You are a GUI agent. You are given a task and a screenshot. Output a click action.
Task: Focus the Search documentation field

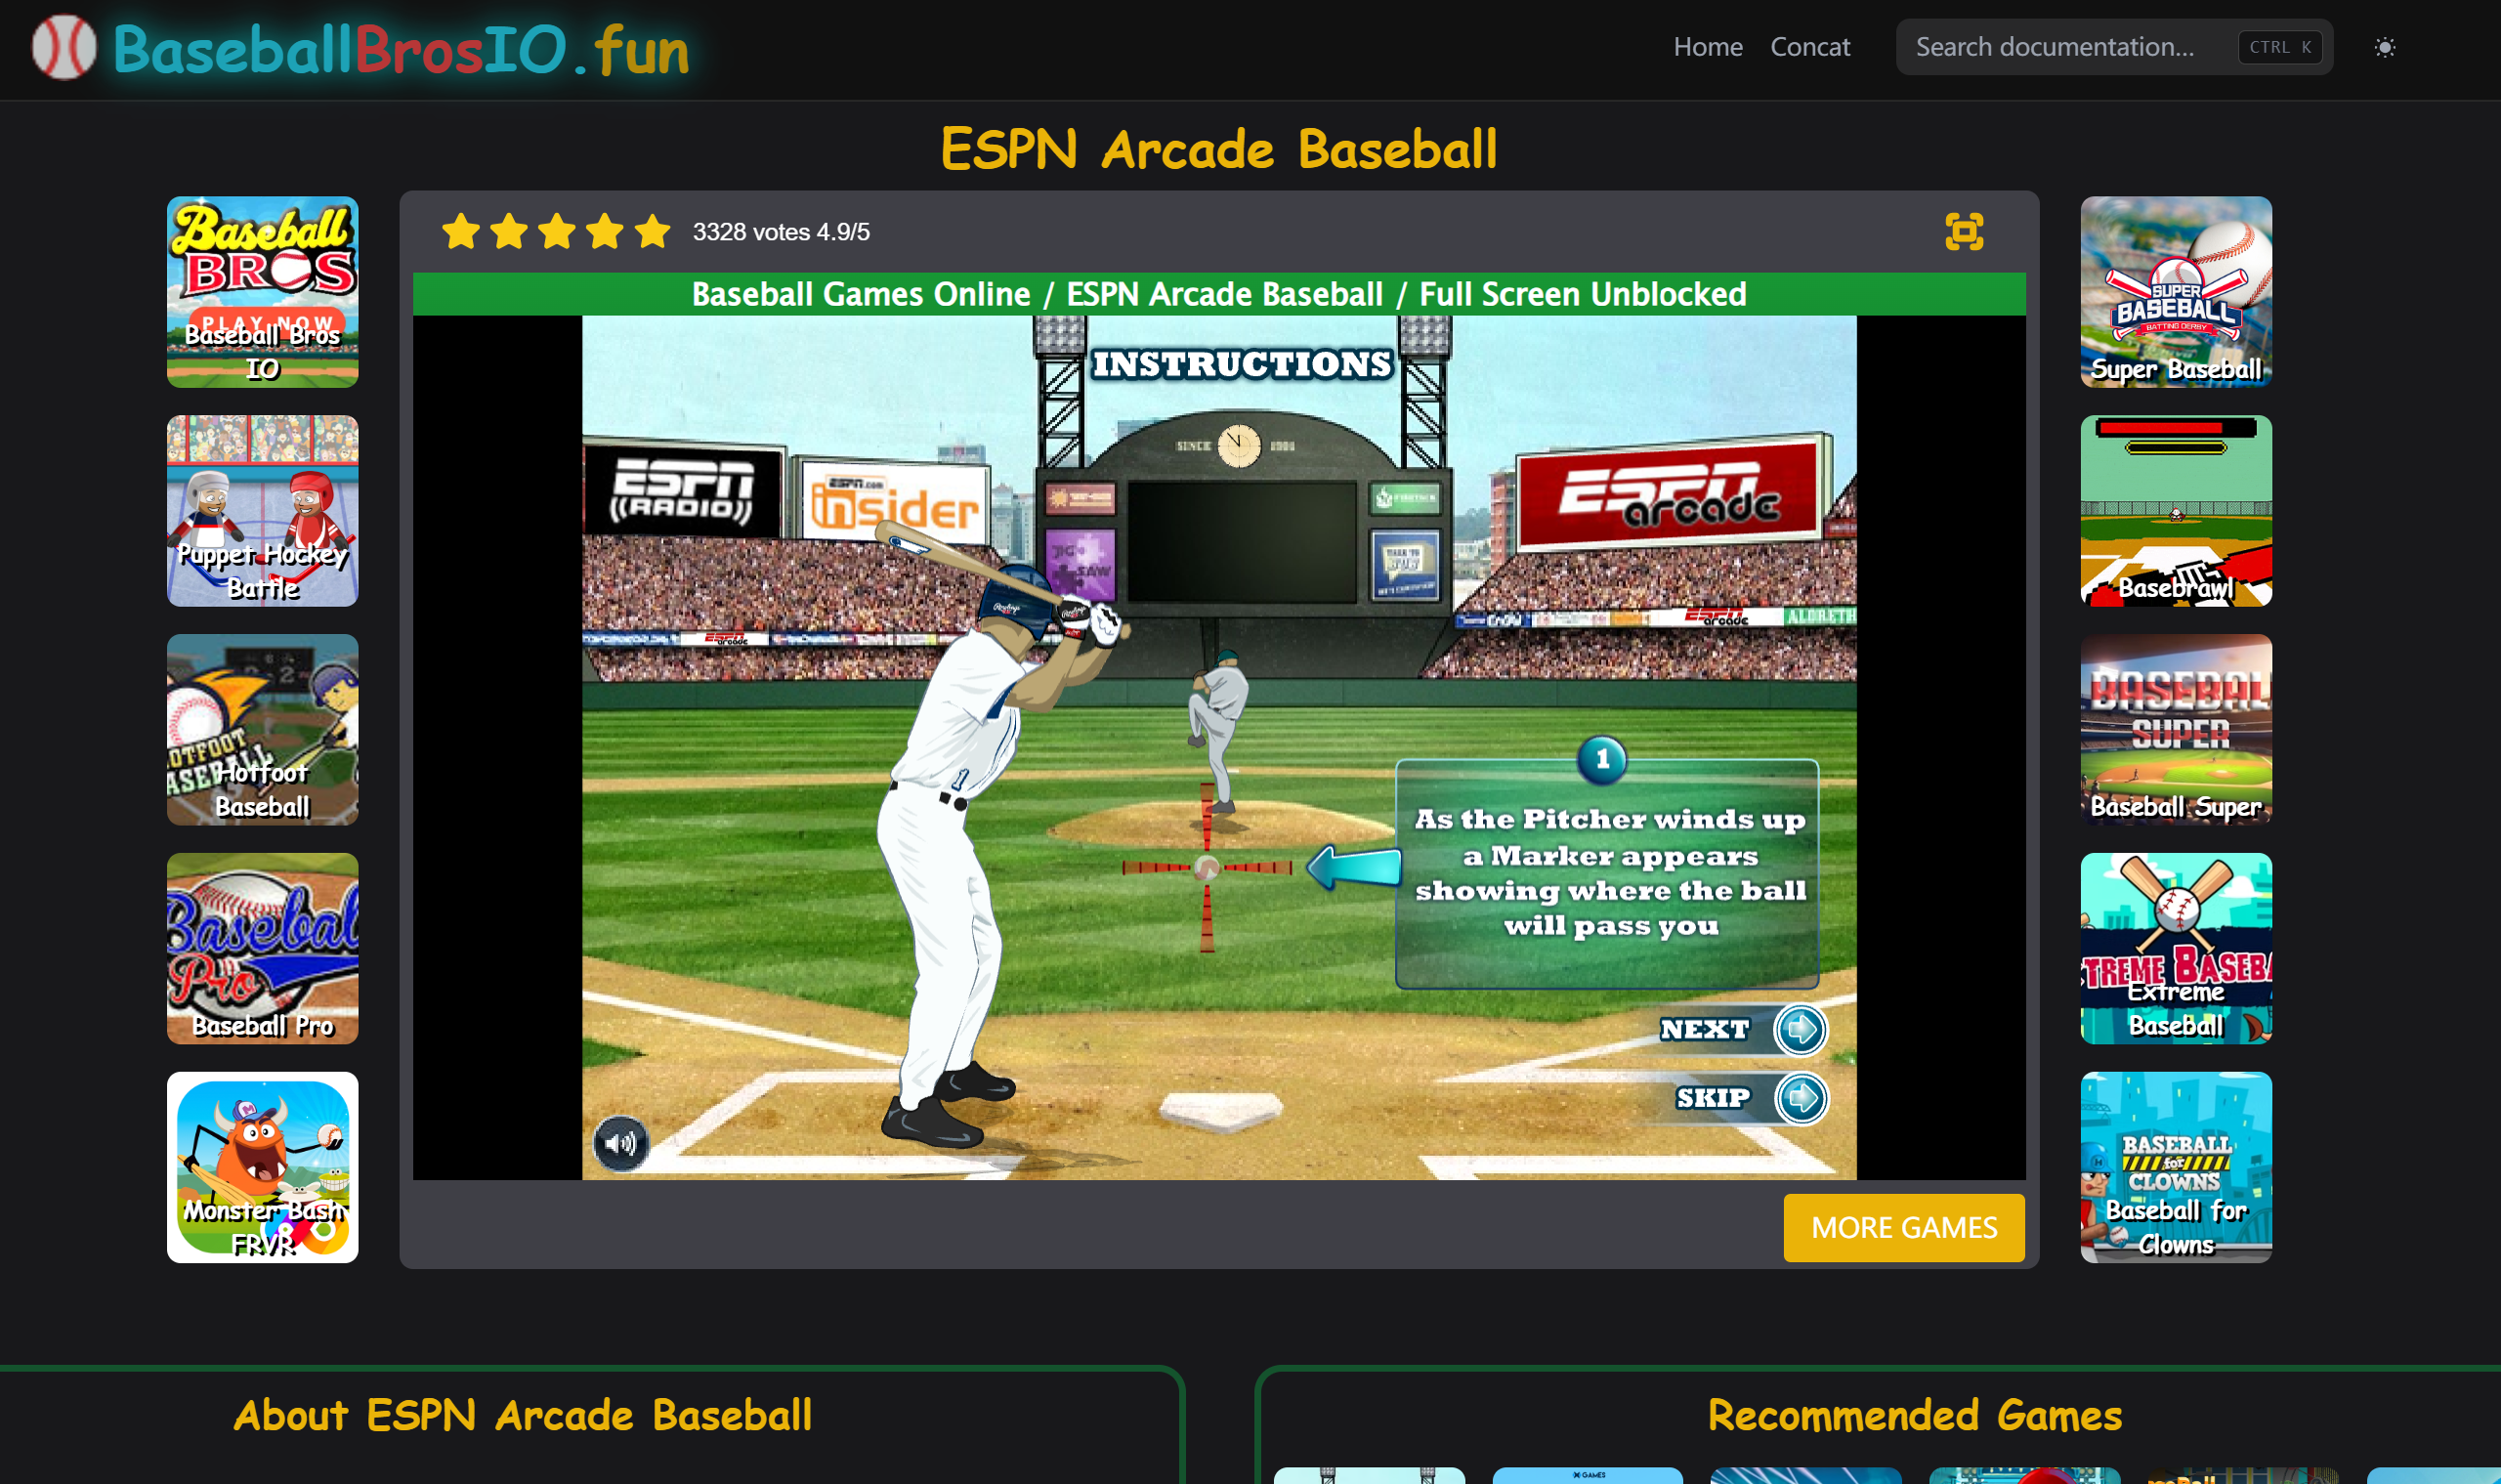click(x=2113, y=47)
